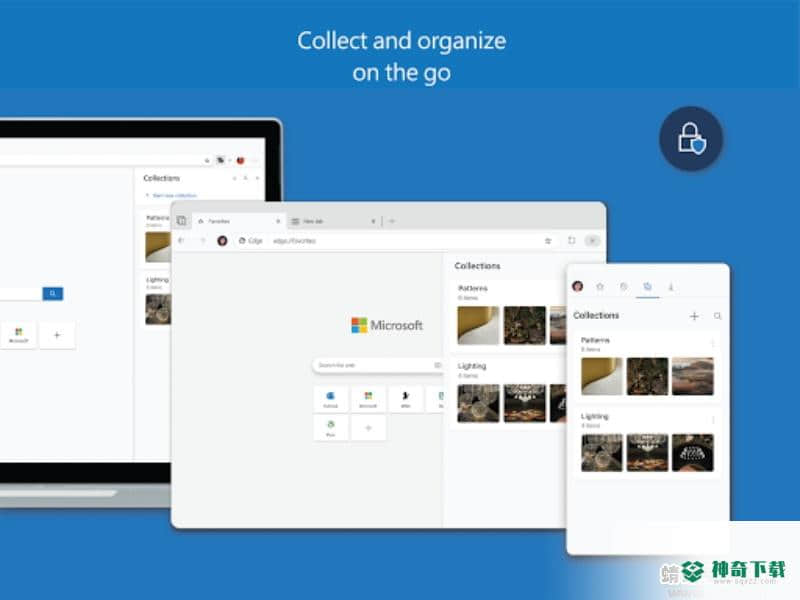Open glass globes thumbnail in mobile panel

click(602, 453)
